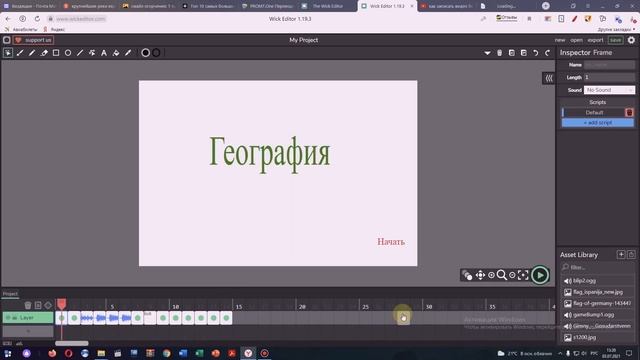Select the Cursor selection tool
This screenshot has height=360, width=640.
[x=8, y=53]
